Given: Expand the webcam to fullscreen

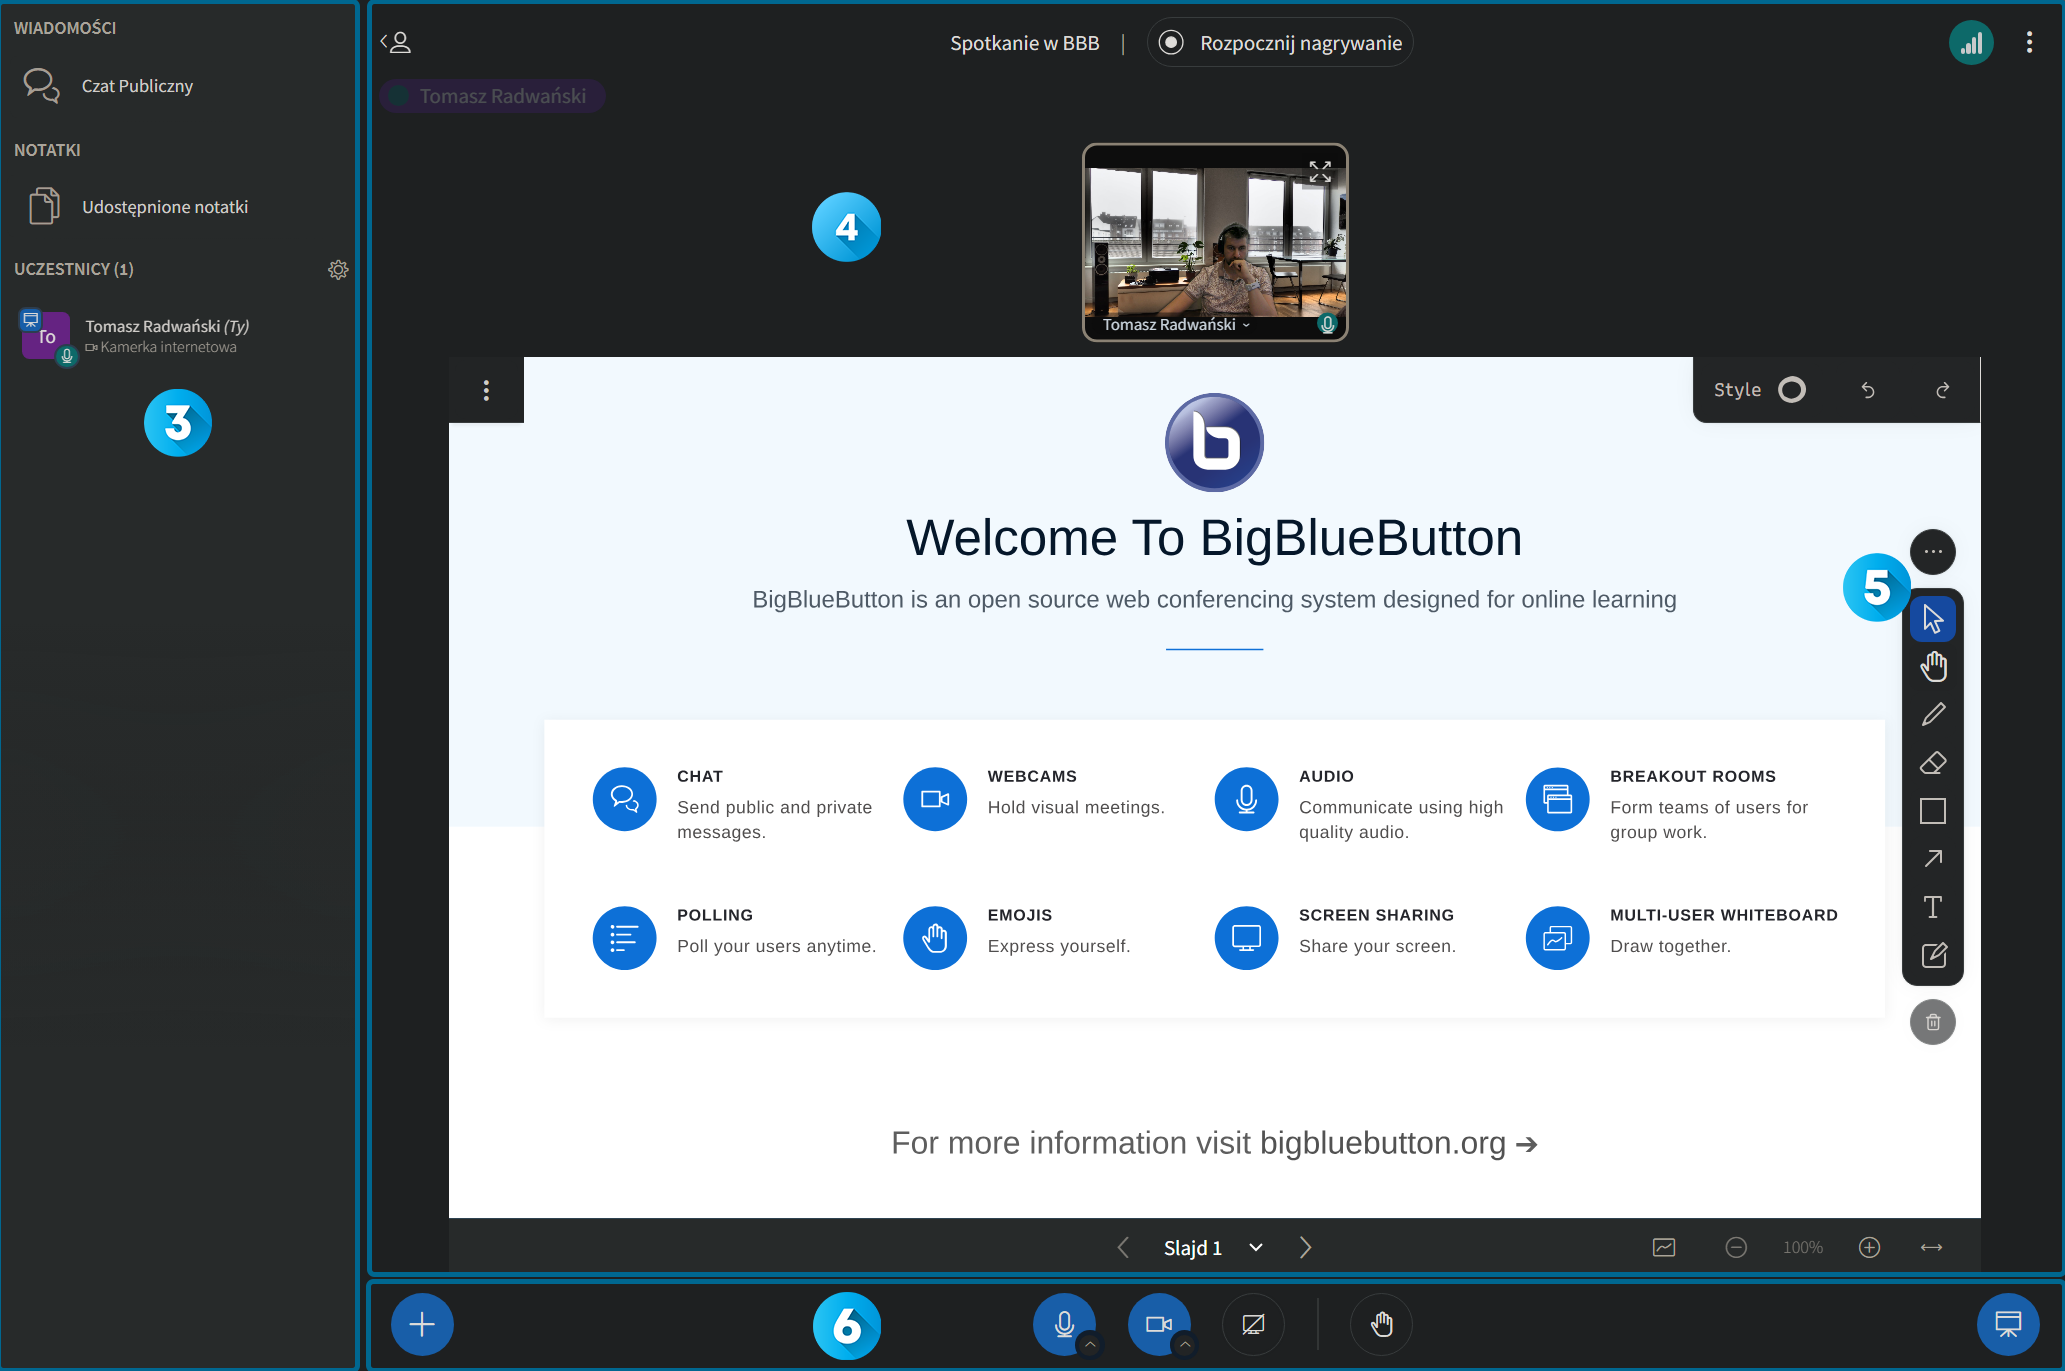Looking at the screenshot, I should coord(1320,172).
